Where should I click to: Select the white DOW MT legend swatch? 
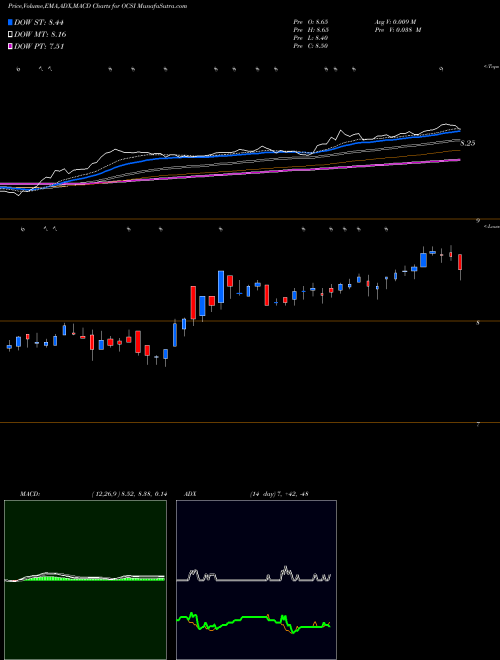coord(10,34)
